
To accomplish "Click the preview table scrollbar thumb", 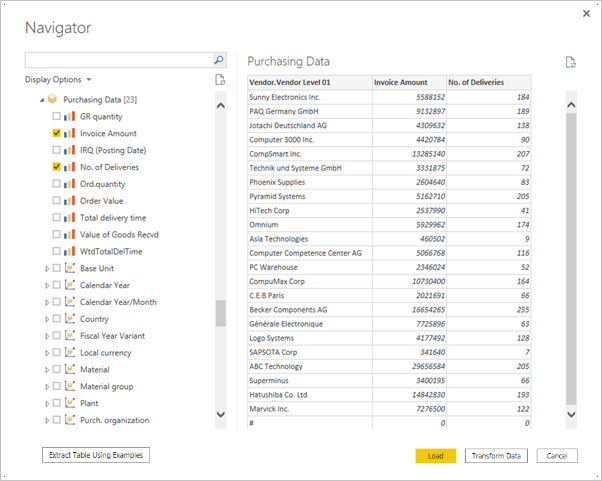I will (571, 259).
